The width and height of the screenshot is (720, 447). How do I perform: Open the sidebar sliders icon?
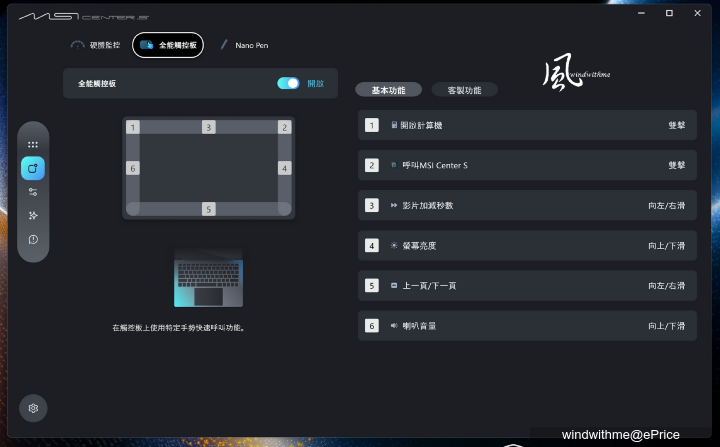click(33, 192)
